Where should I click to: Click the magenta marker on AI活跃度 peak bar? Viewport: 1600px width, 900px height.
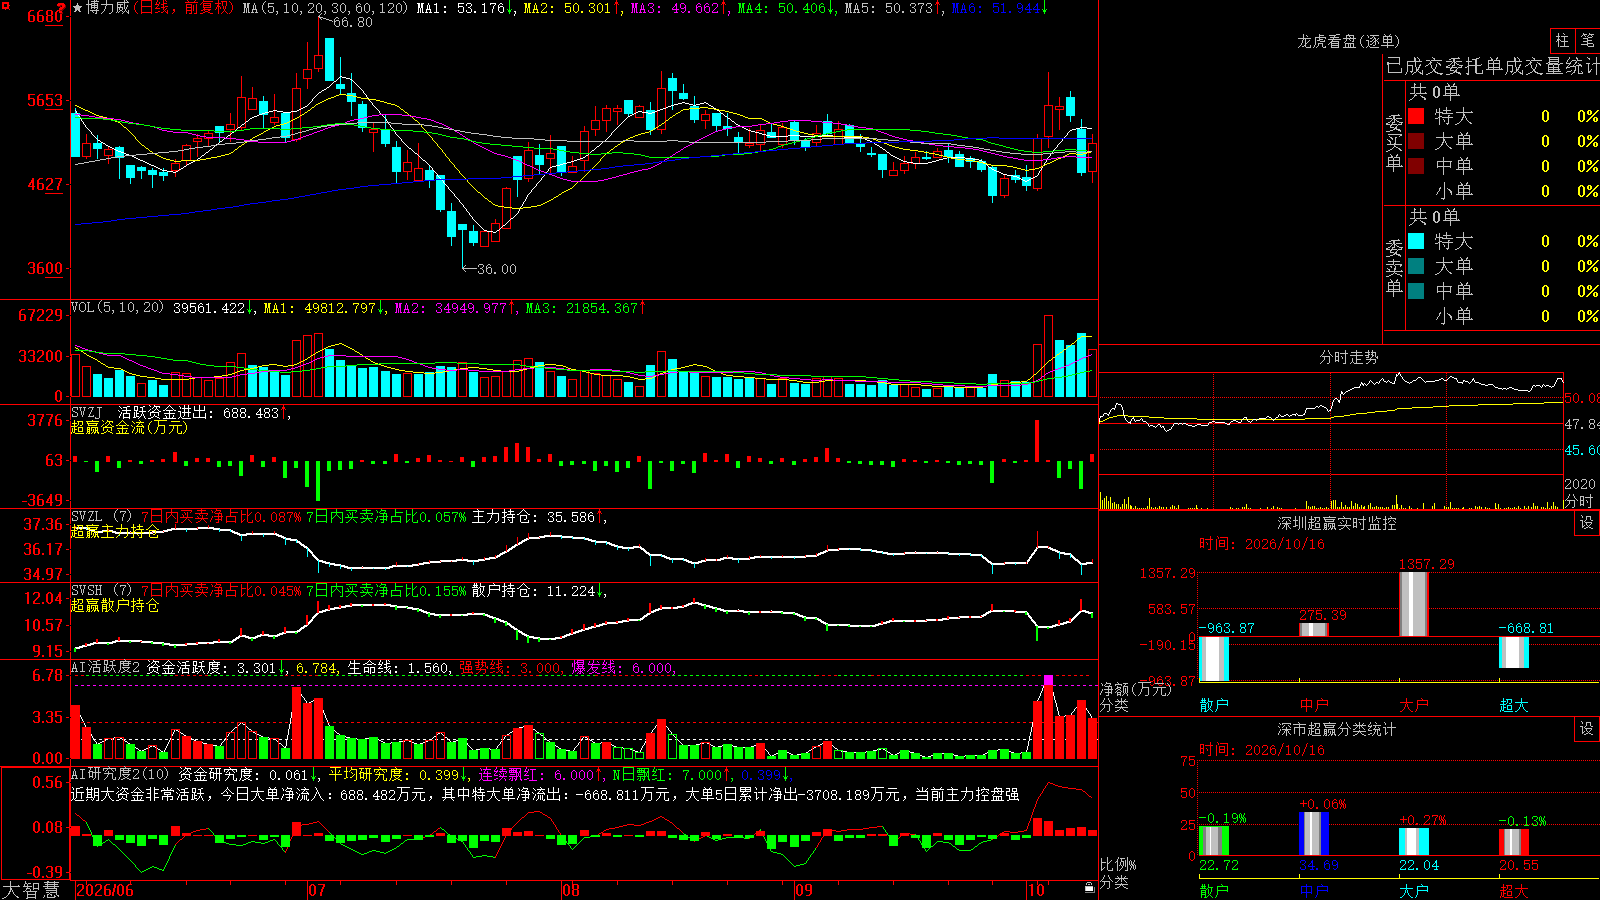point(1048,681)
